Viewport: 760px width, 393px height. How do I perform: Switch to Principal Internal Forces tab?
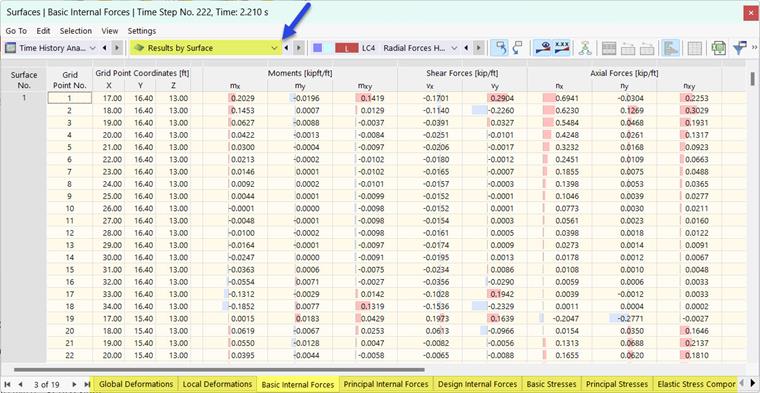tap(386, 384)
